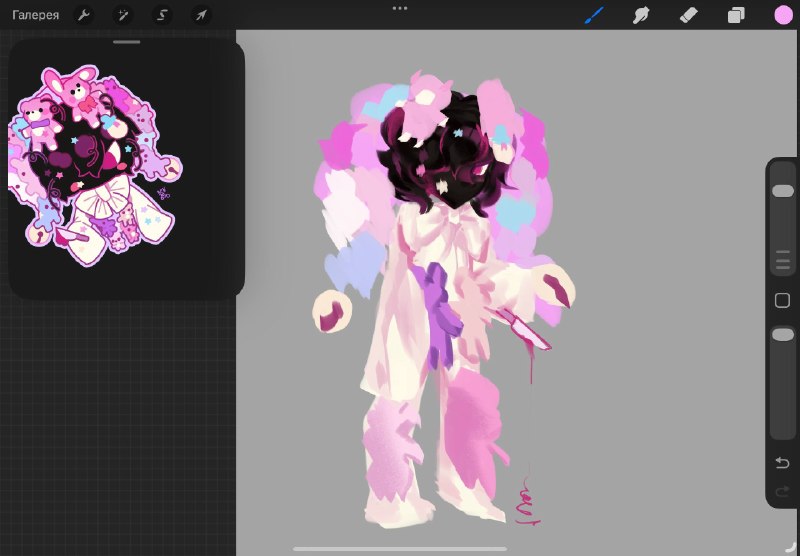The width and height of the screenshot is (800, 556).
Task: Open the Actions wrench menu
Action: point(84,15)
